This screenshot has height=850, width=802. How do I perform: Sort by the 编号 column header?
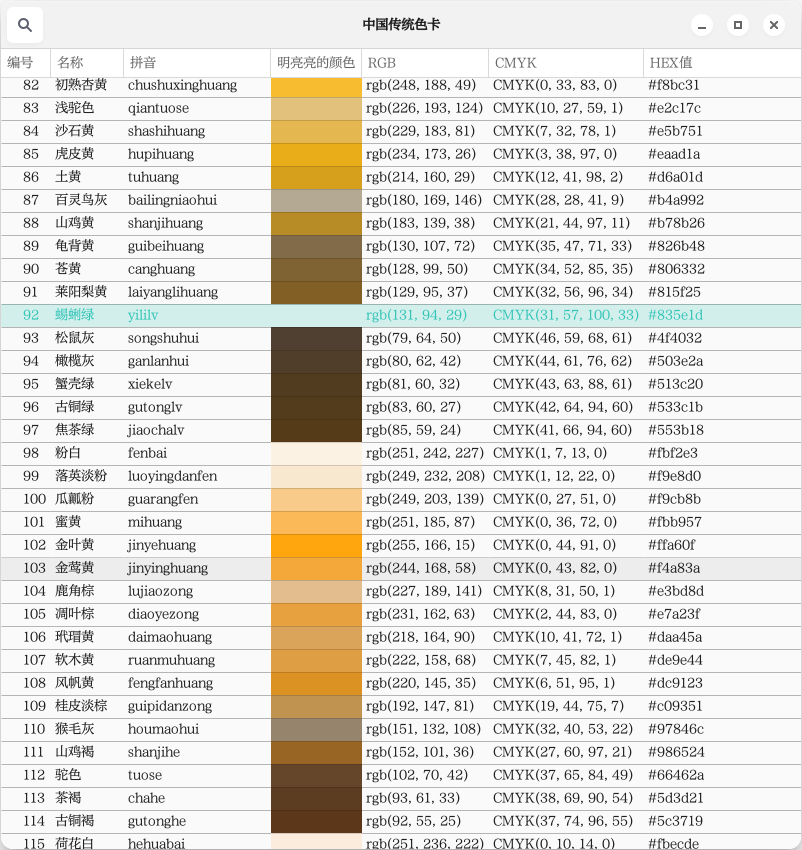[25, 63]
